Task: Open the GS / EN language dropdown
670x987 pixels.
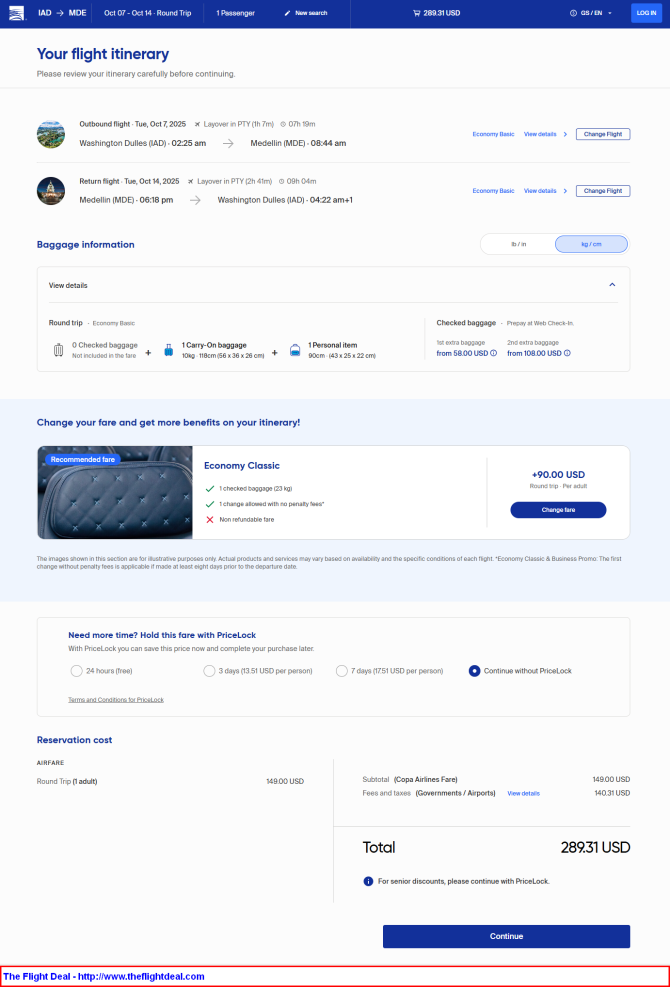Action: 591,13
